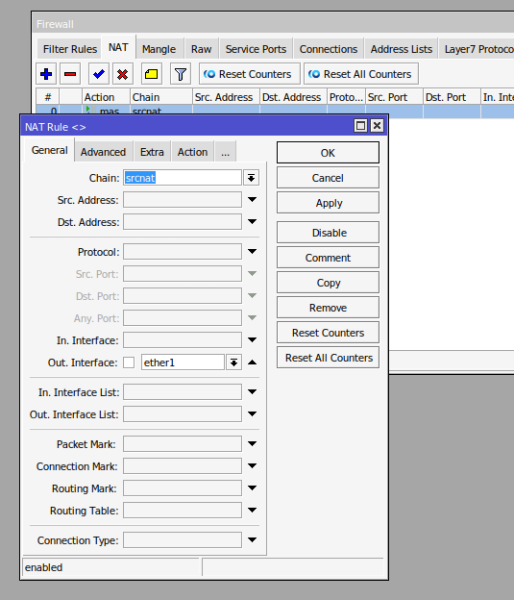
Task: Switch to Advanced tab in NAT Rule
Action: click(x=103, y=152)
